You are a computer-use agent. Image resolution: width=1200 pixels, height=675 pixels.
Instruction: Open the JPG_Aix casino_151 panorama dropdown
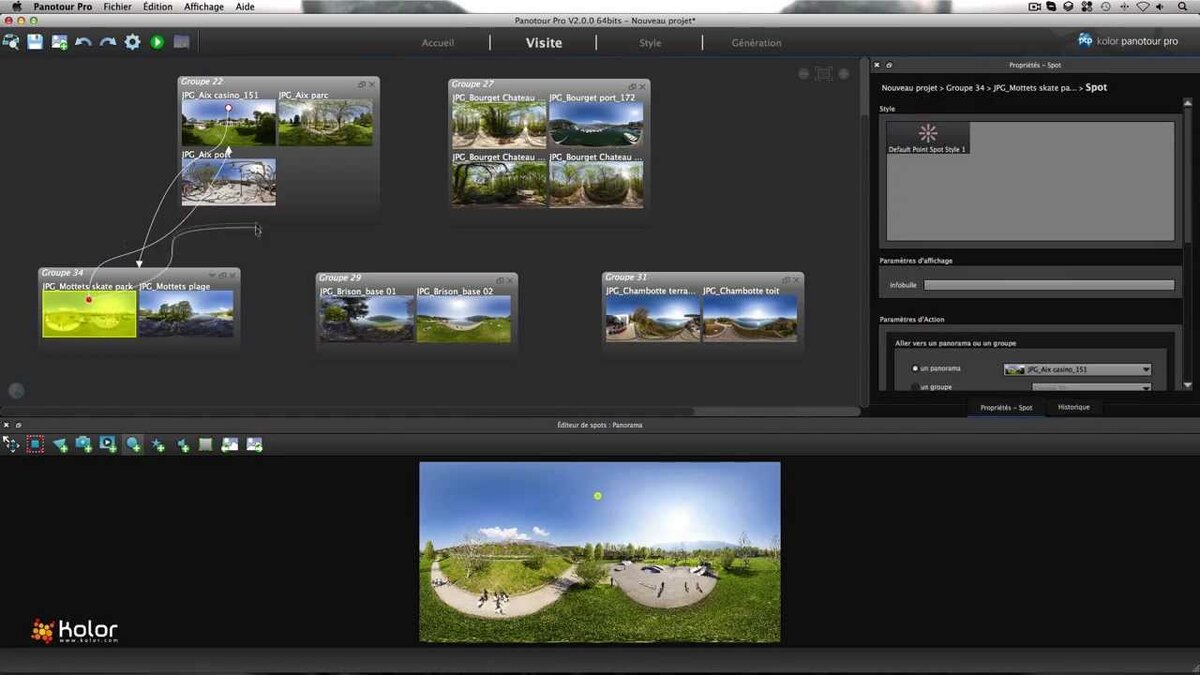coord(1078,369)
